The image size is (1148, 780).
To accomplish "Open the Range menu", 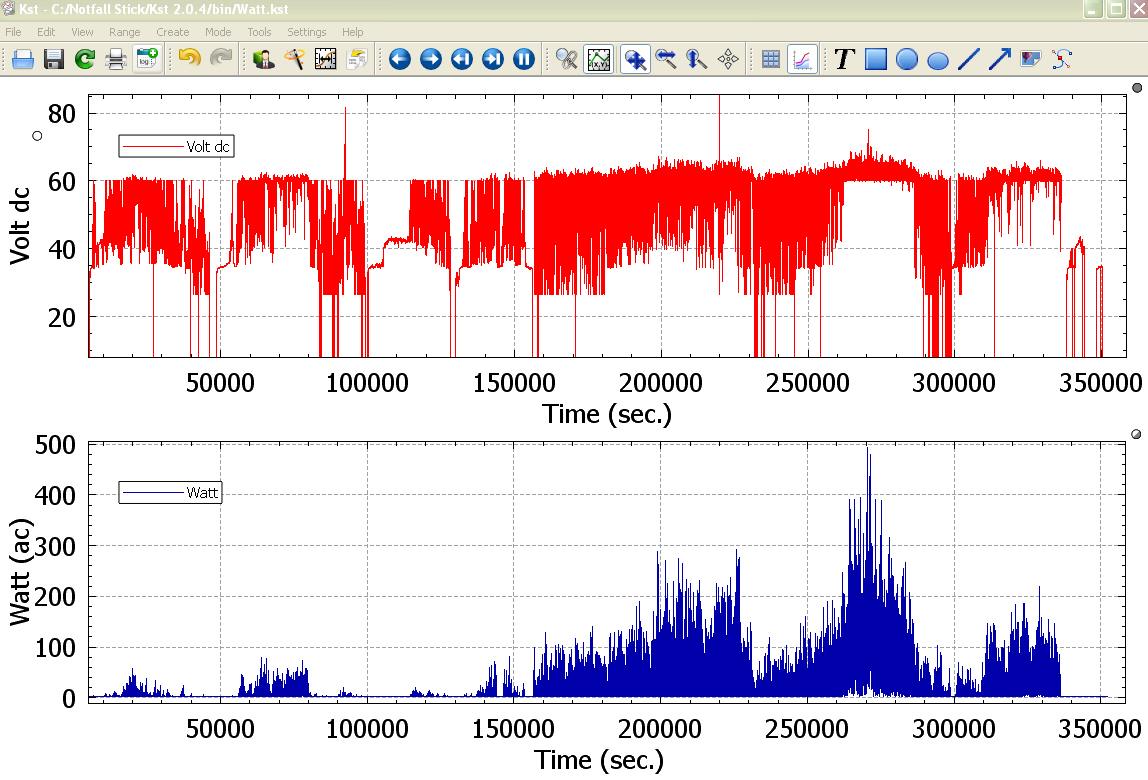I will [x=125, y=32].
